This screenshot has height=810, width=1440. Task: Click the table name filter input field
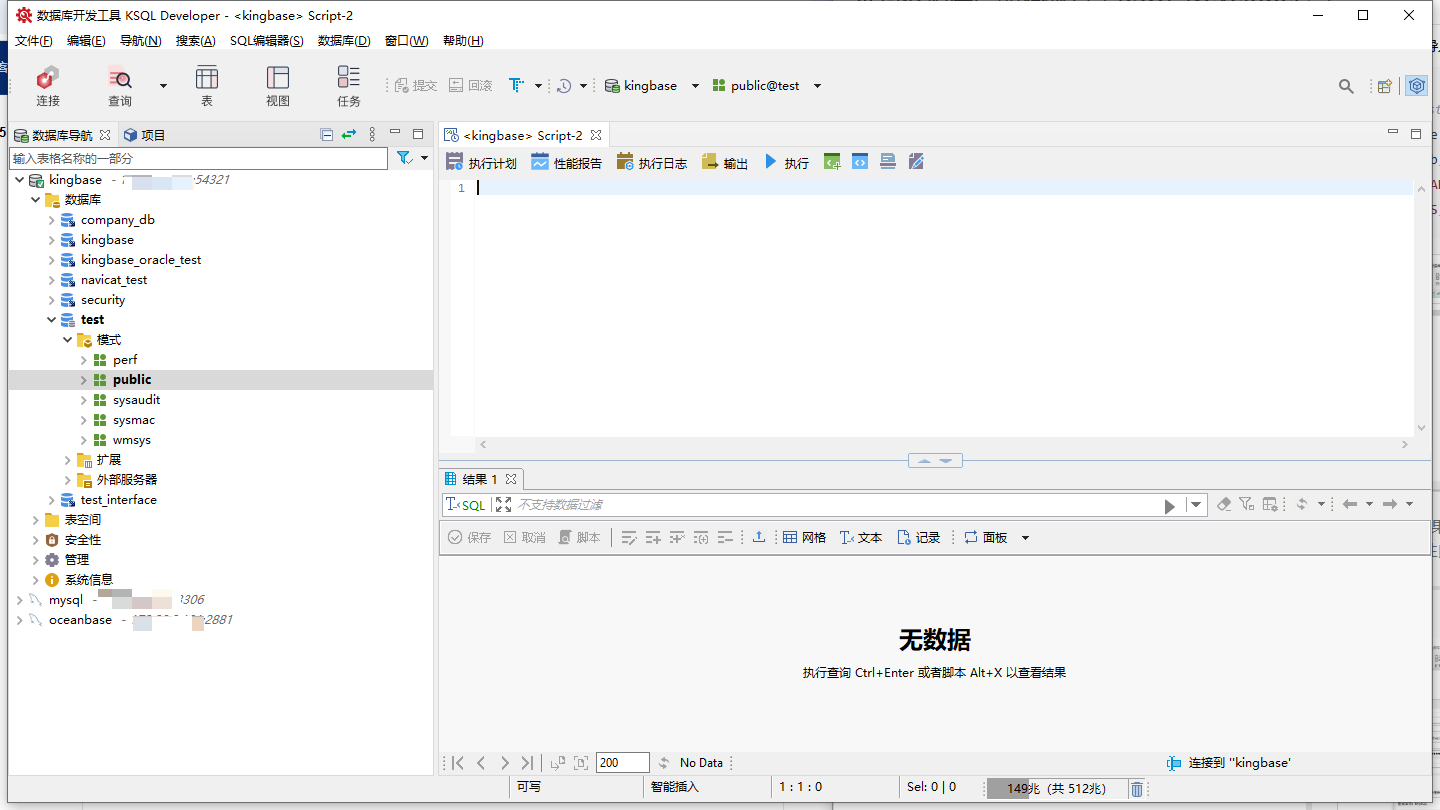(x=198, y=159)
